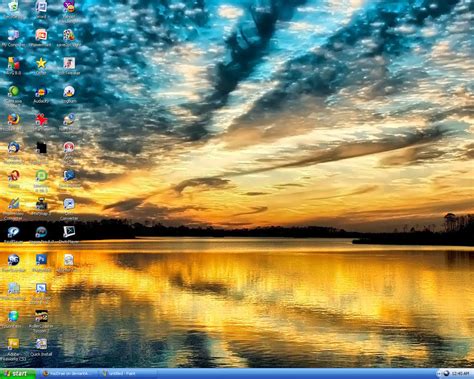
Task: Open the round 96 logo desktop icon
Action: [x=13, y=259]
